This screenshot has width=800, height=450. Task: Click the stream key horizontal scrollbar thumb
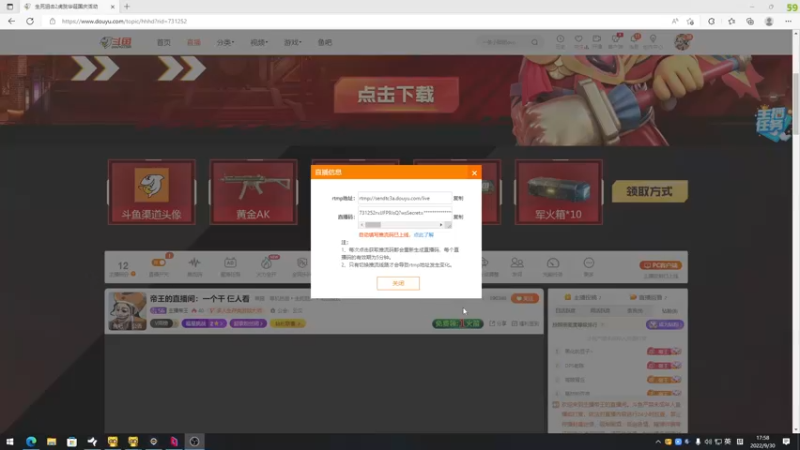[x=373, y=225]
